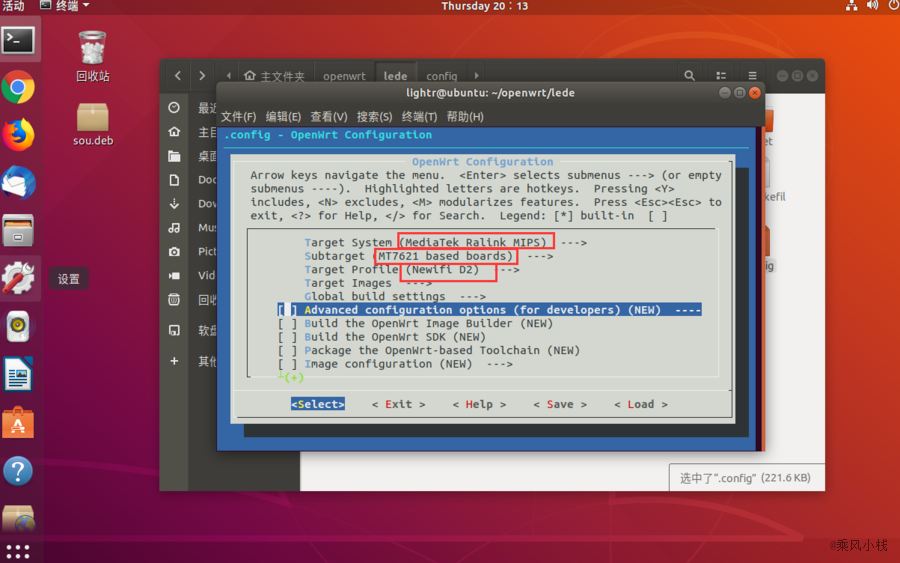Toggle Package the OpenWrt-based Toolchain checkbox

287,351
